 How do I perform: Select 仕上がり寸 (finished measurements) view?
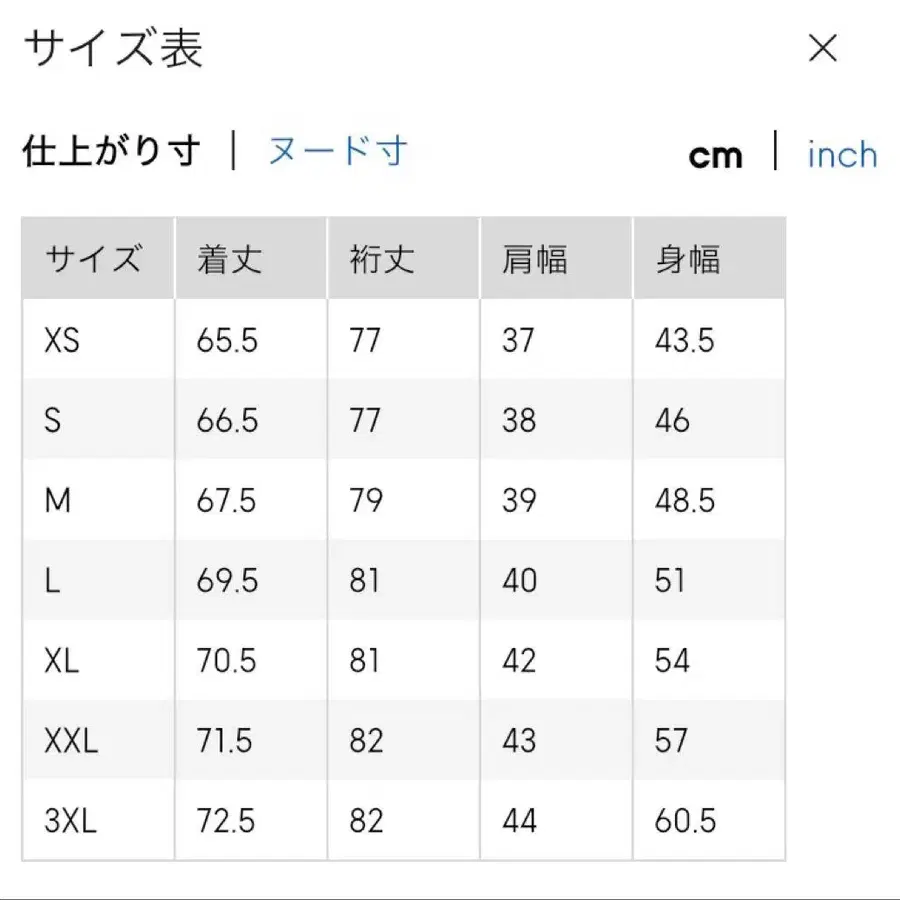(x=111, y=150)
